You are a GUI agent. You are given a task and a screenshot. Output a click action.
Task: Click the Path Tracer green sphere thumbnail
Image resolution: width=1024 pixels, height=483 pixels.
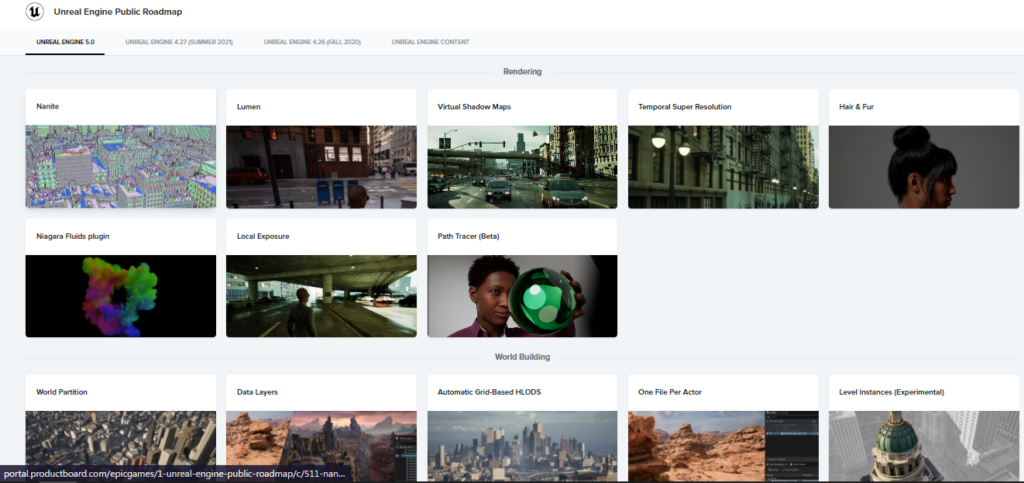pos(522,296)
